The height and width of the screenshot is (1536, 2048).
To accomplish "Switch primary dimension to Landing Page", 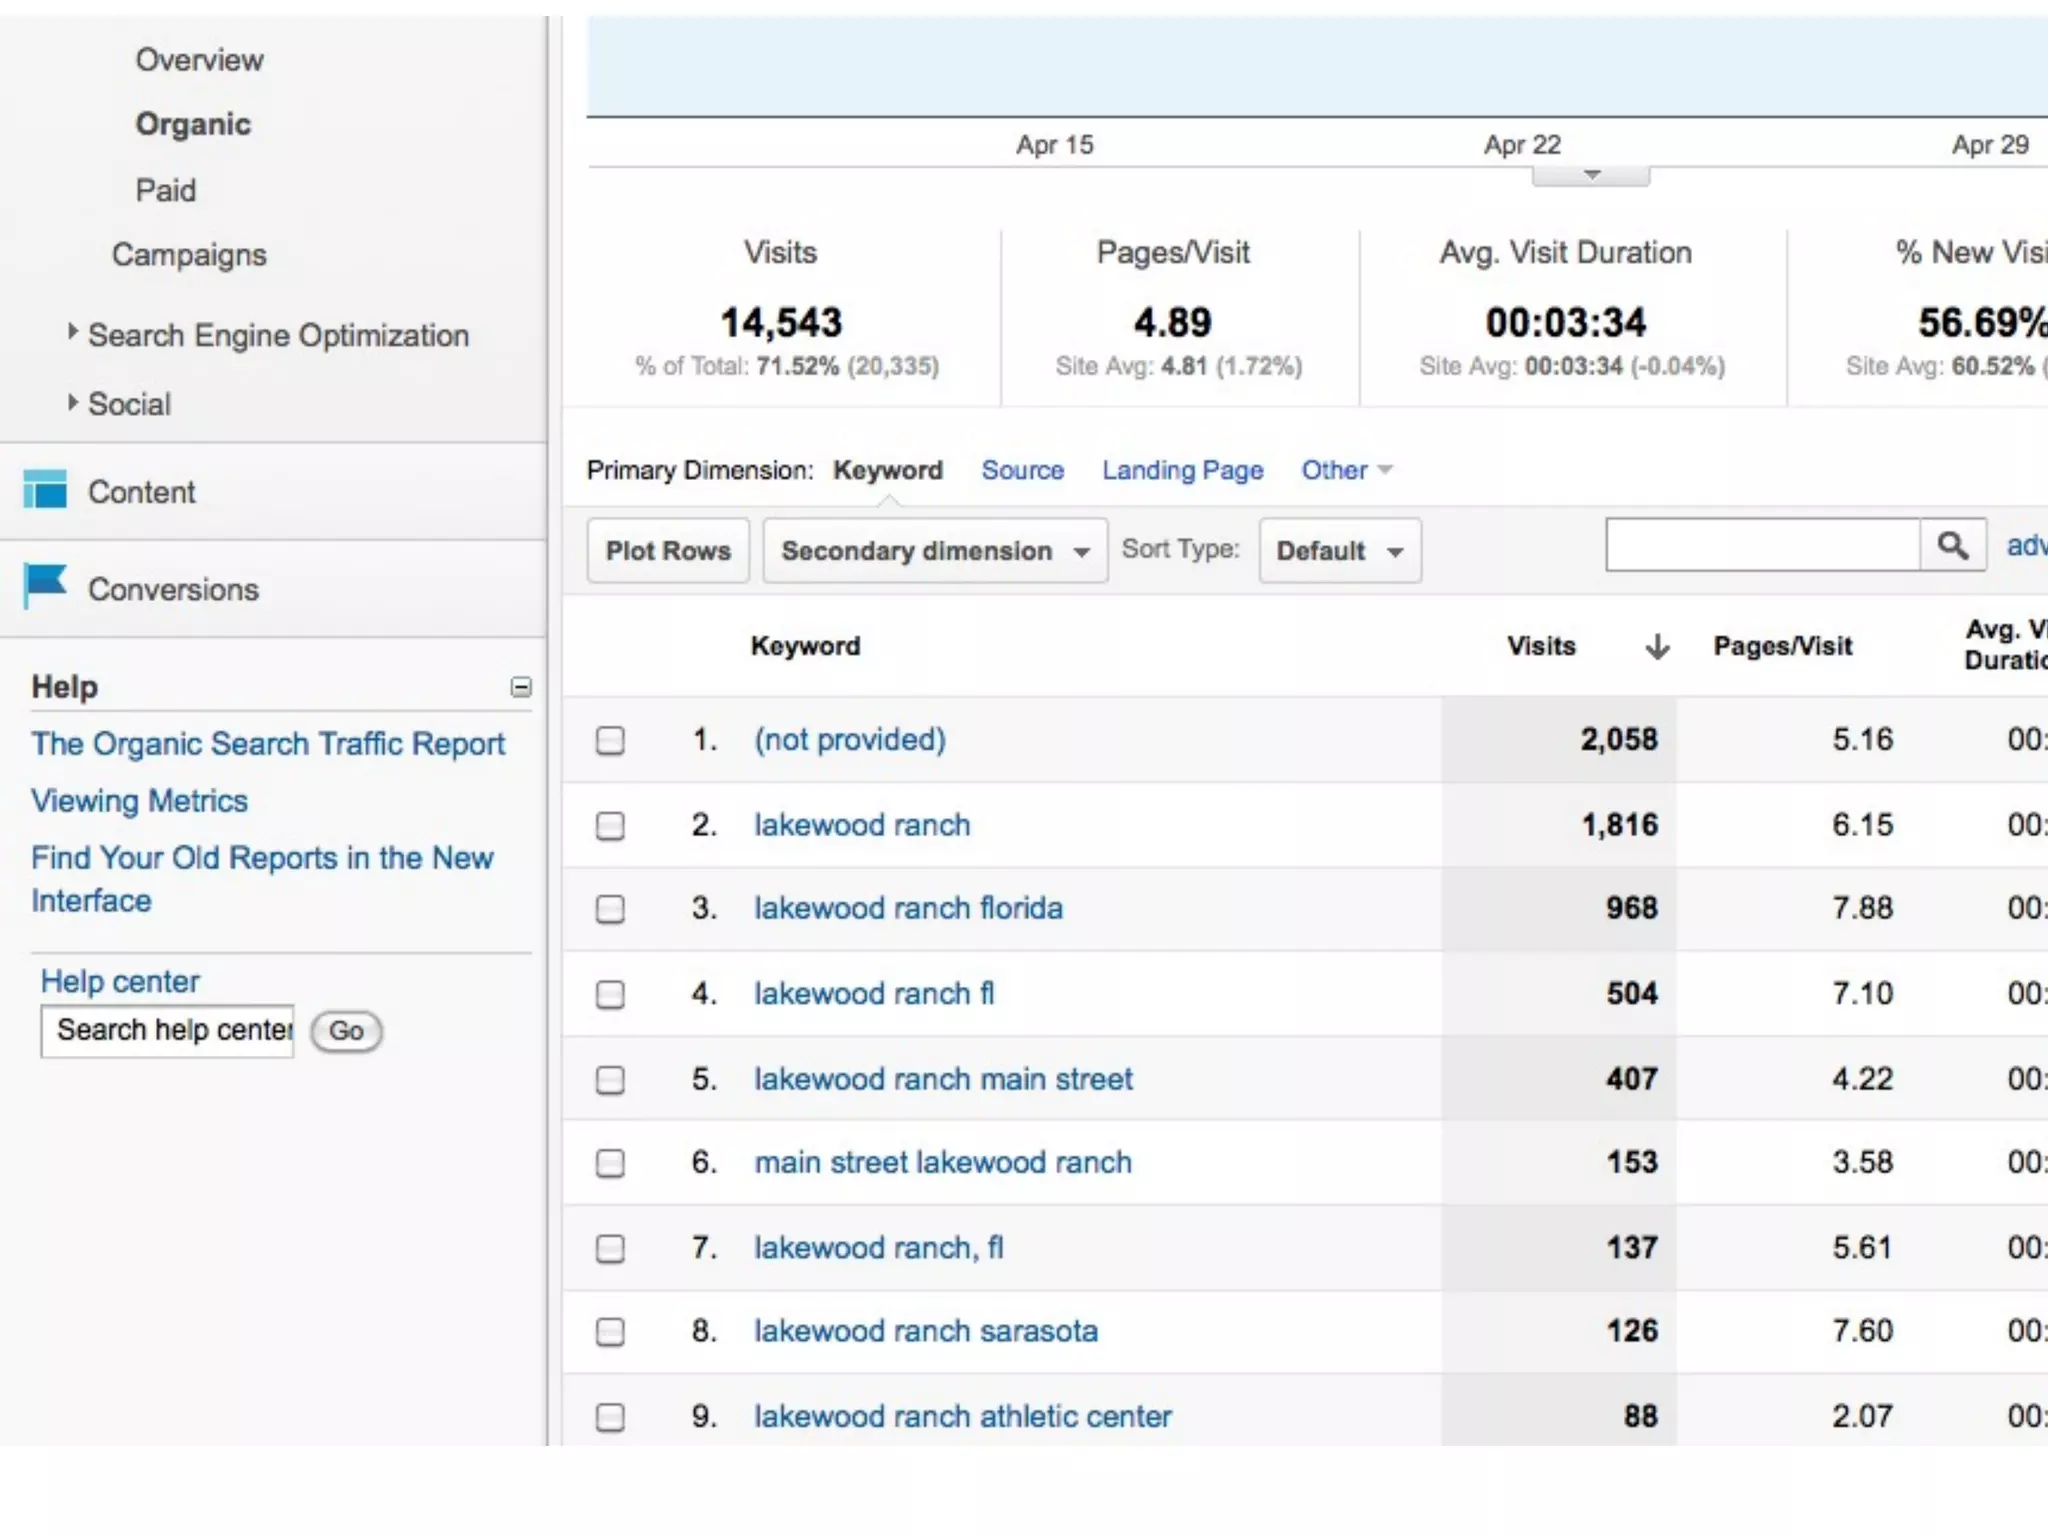I will click(x=1182, y=470).
